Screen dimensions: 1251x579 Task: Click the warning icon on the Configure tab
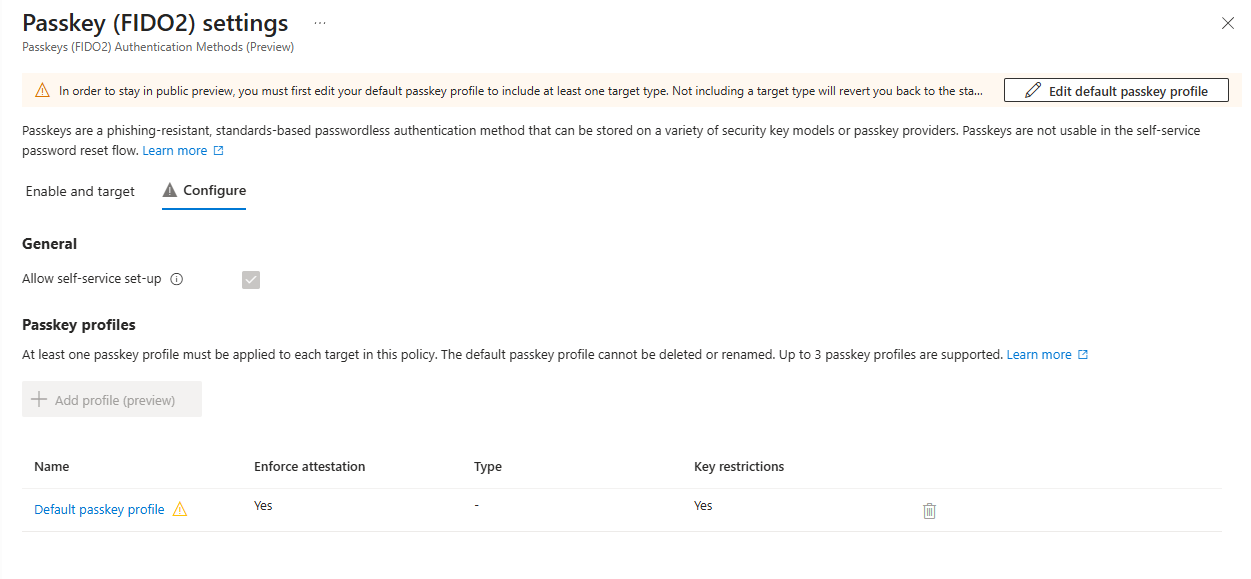169,189
